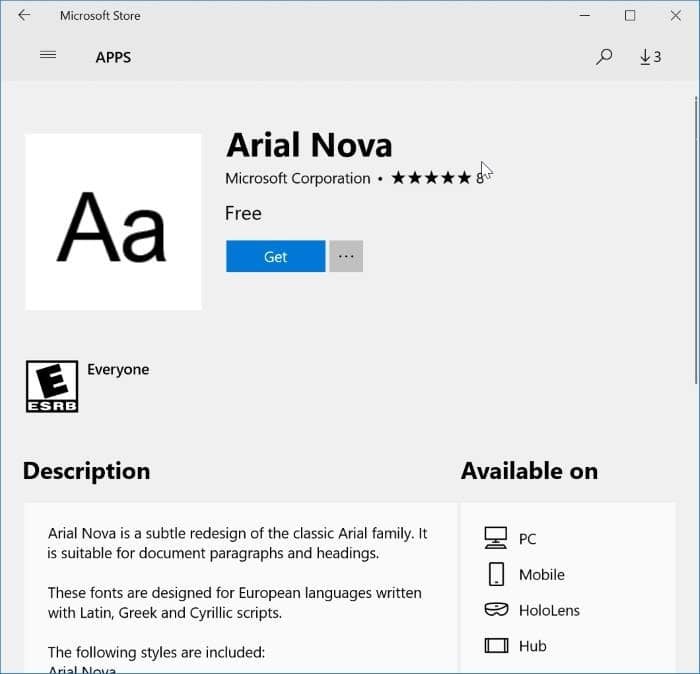This screenshot has height=674, width=700.
Task: Click the Hub device icon
Action: click(x=496, y=645)
